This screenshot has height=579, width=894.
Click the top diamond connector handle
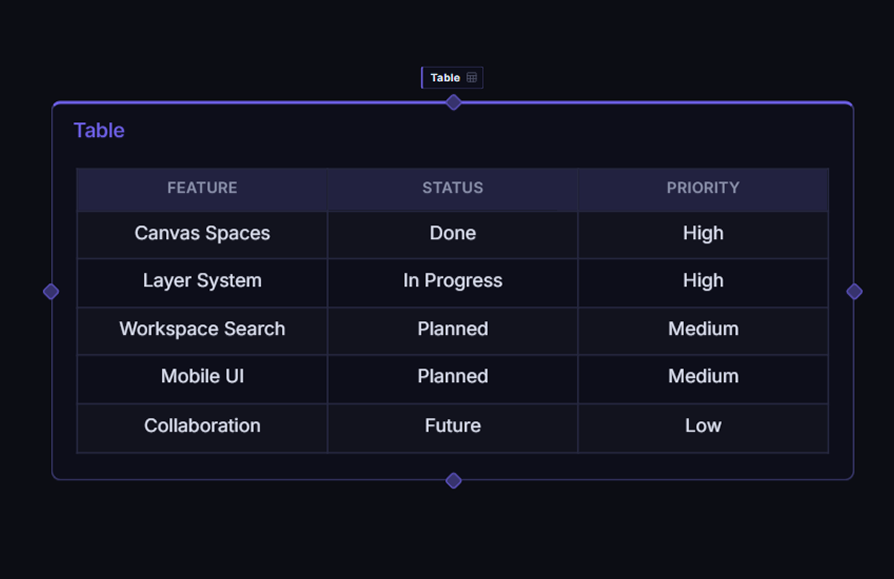coord(453,103)
